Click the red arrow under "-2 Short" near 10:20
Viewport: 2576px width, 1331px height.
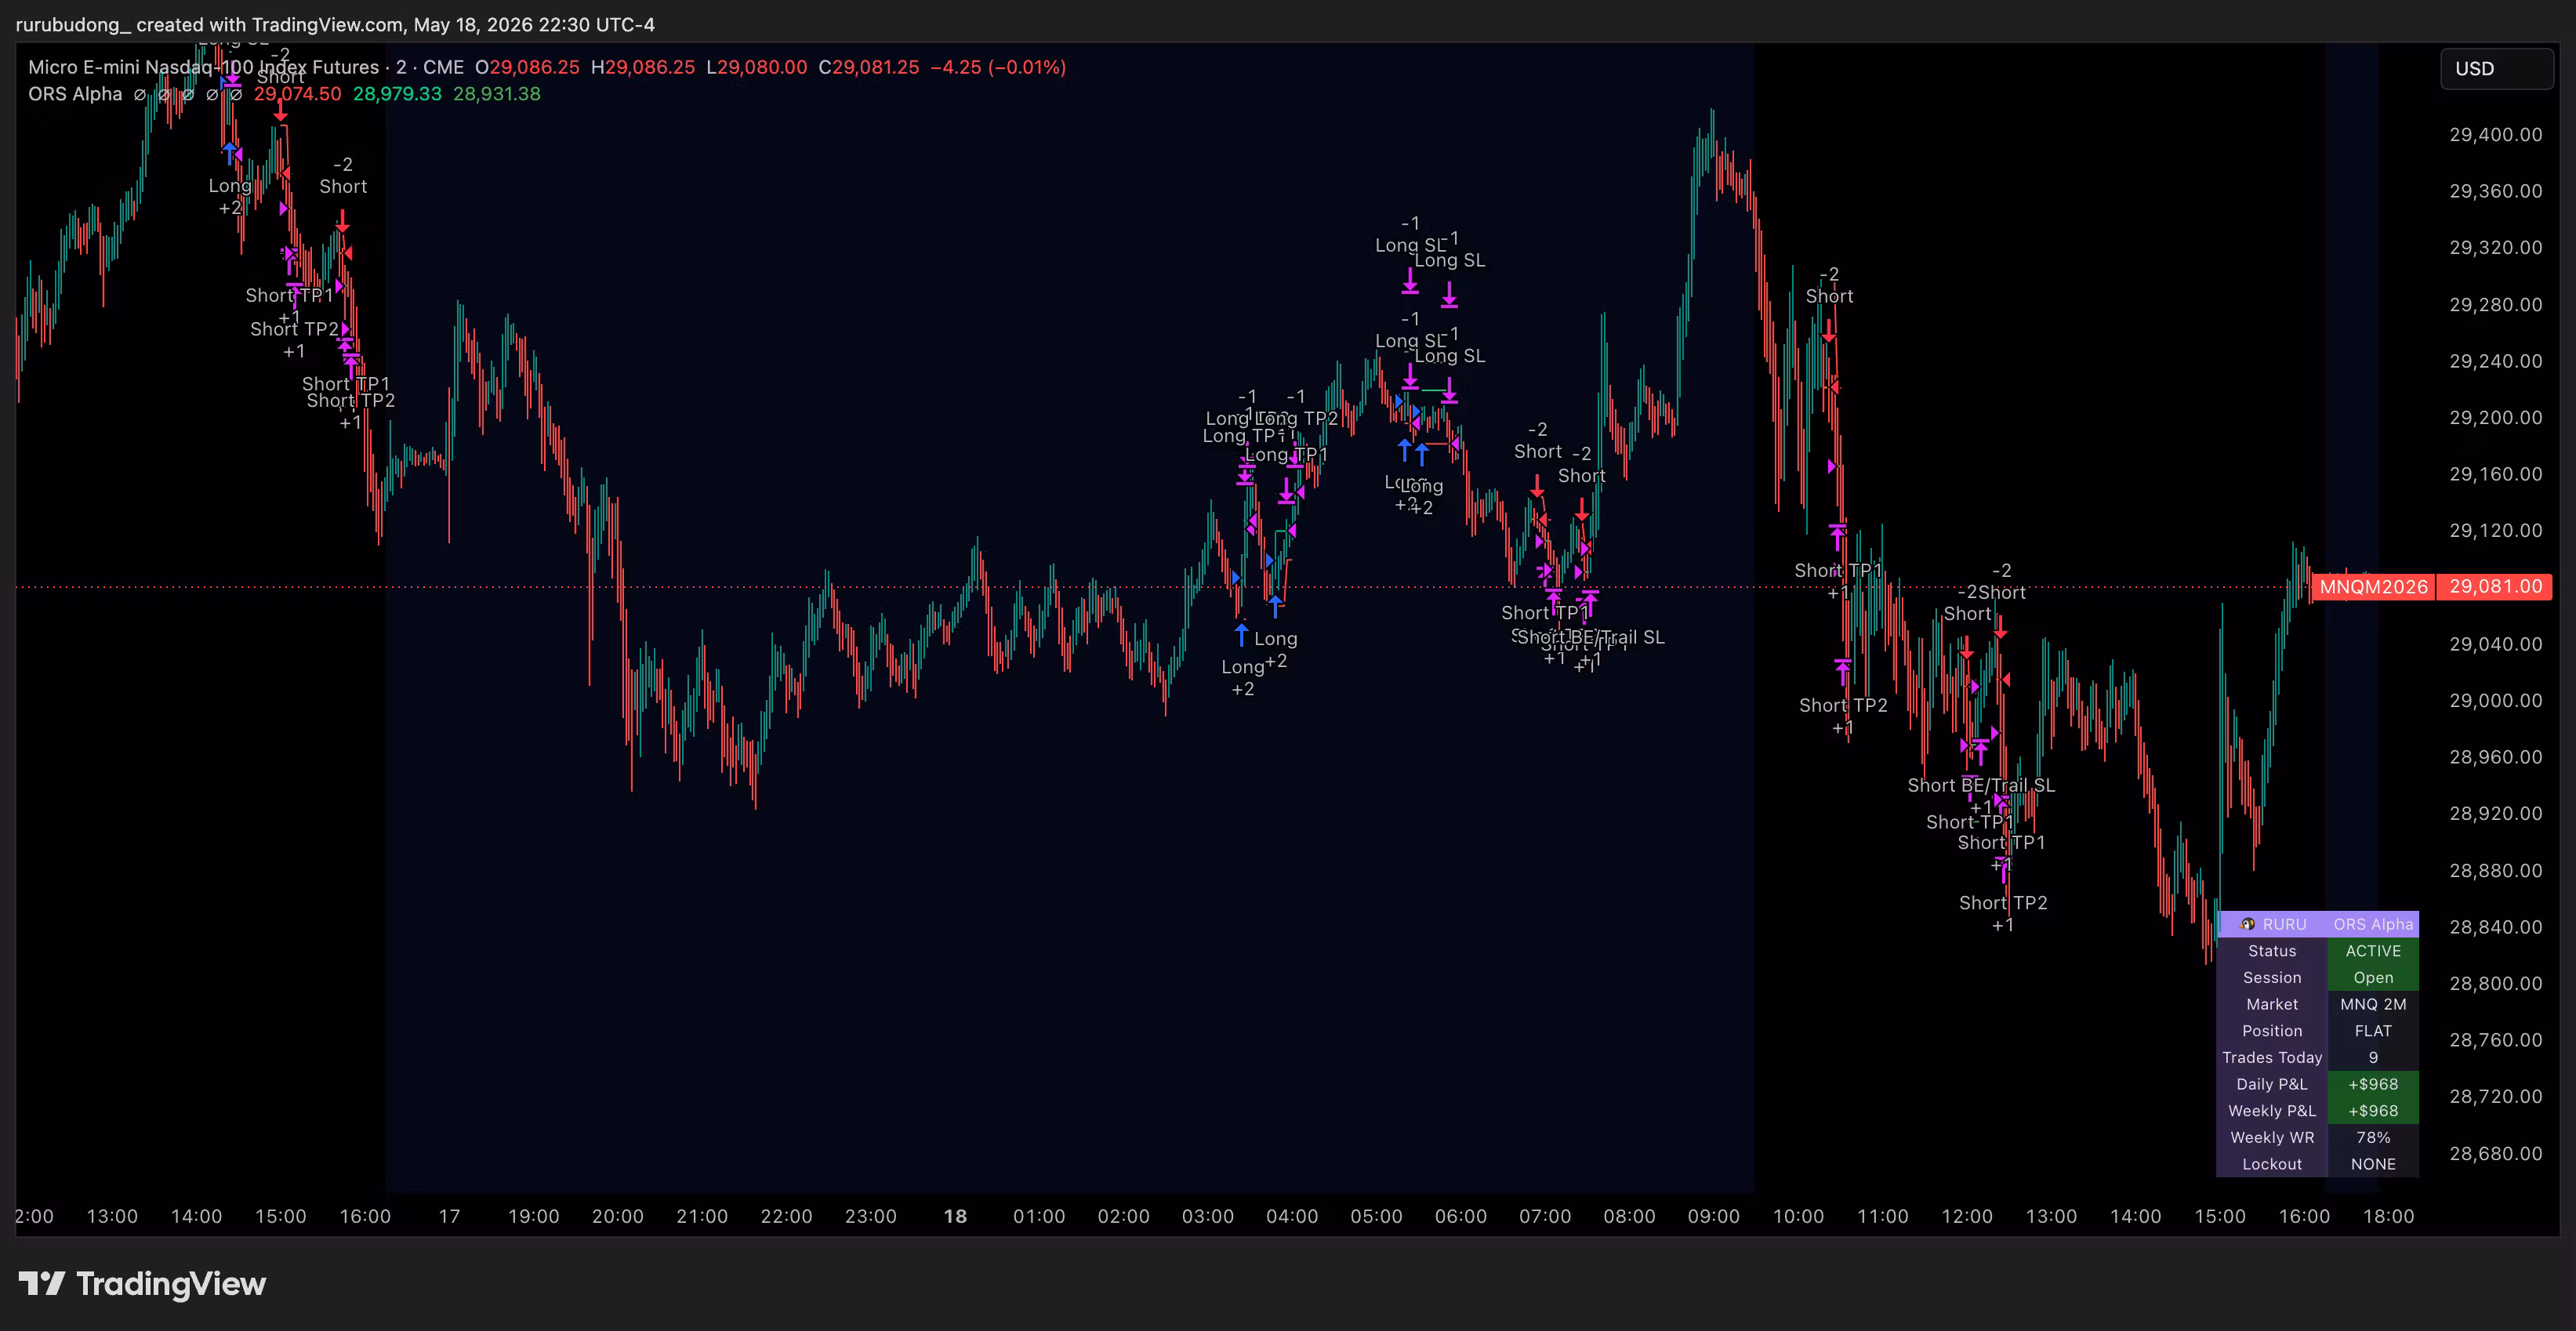[1828, 330]
